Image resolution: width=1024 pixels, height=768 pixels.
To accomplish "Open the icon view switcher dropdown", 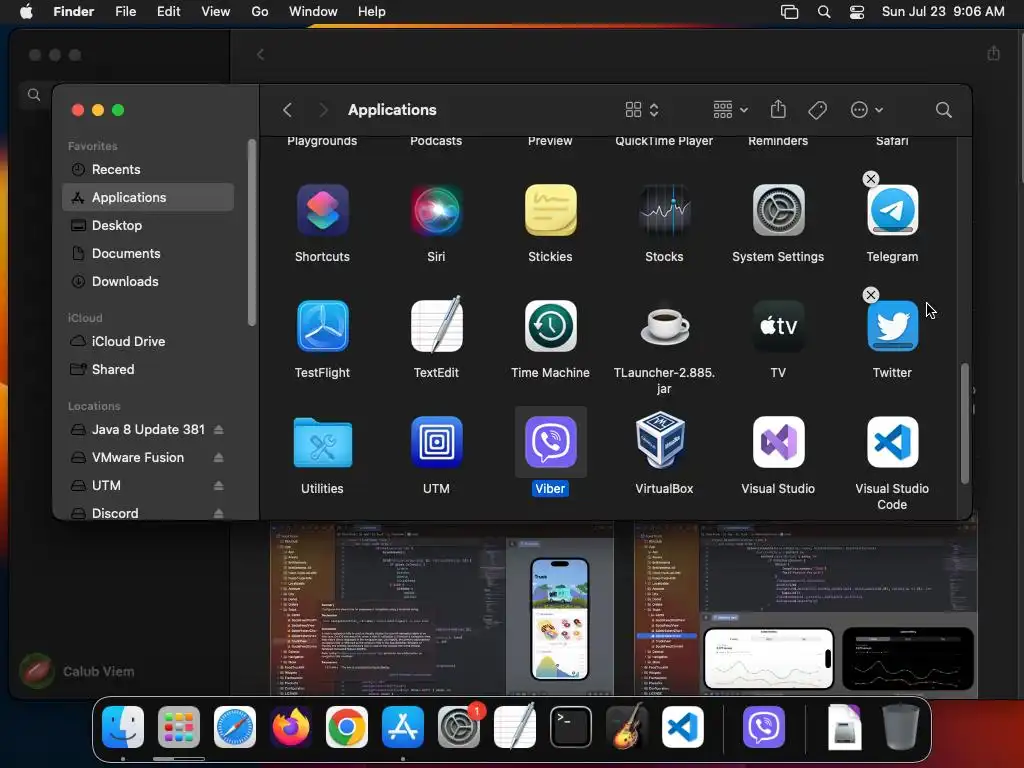I will click(x=641, y=110).
